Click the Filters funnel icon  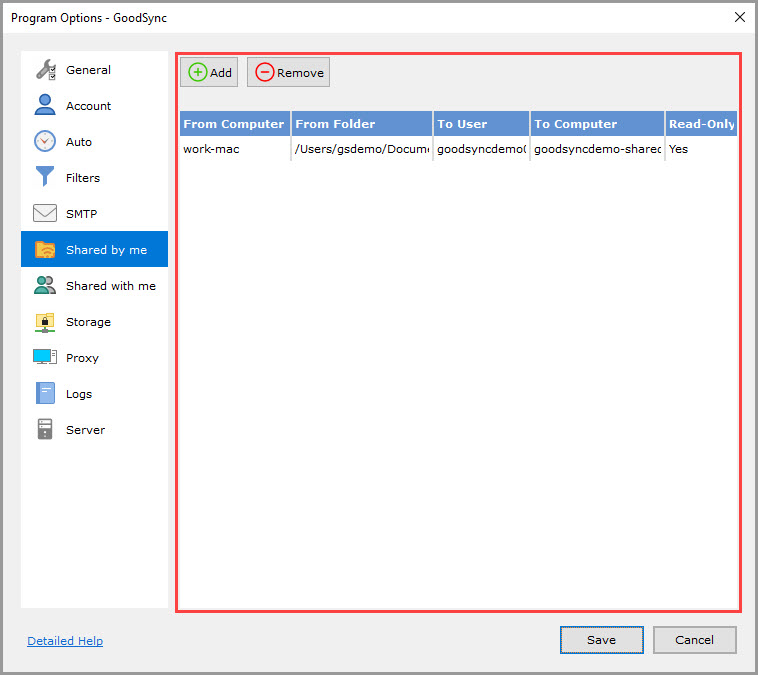pos(45,176)
